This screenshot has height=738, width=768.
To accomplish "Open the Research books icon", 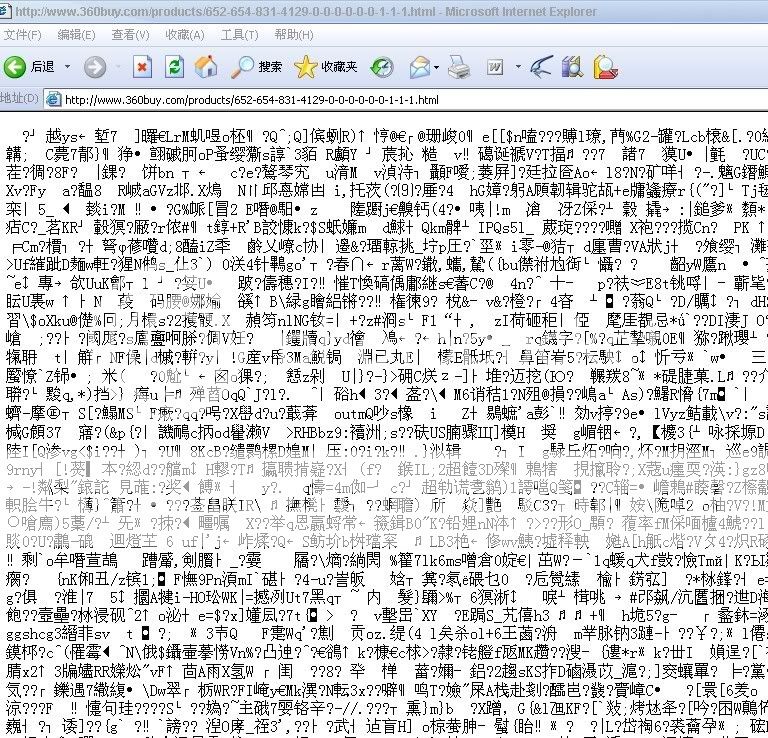I will 572,67.
